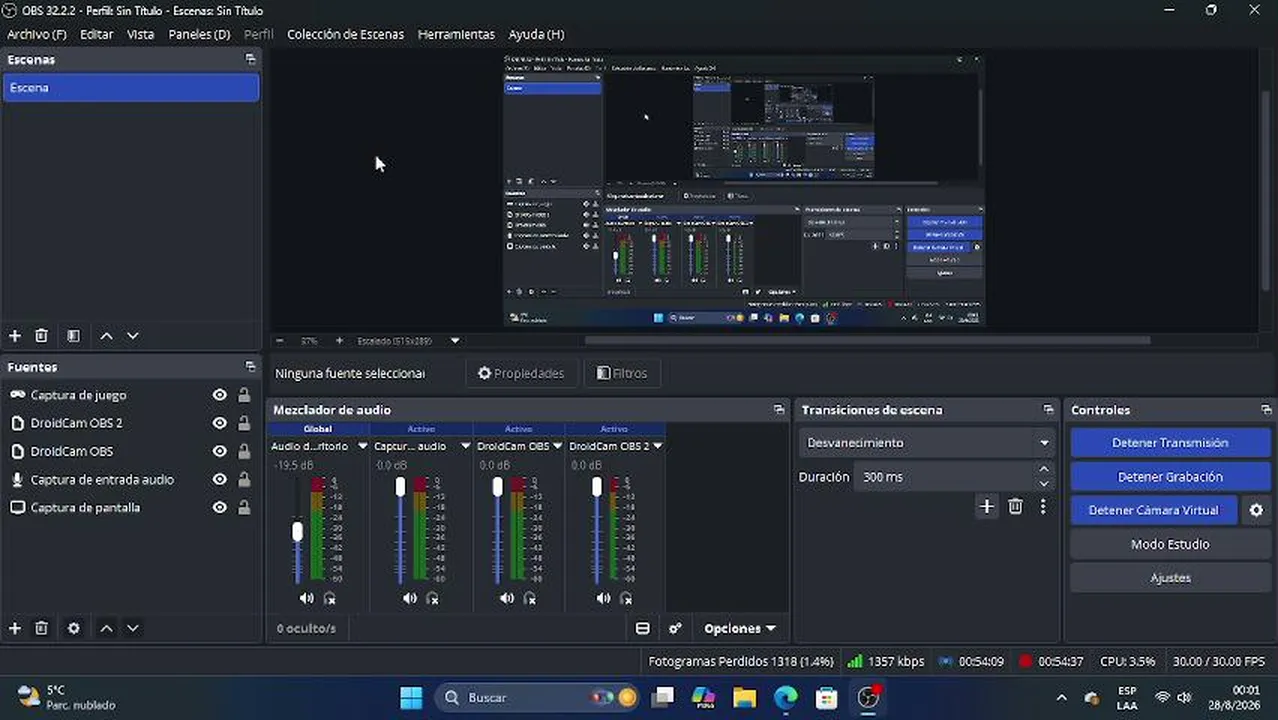1278x720 pixels.
Task: Unlock the Captura de juego source
Action: pyautogui.click(x=244, y=395)
